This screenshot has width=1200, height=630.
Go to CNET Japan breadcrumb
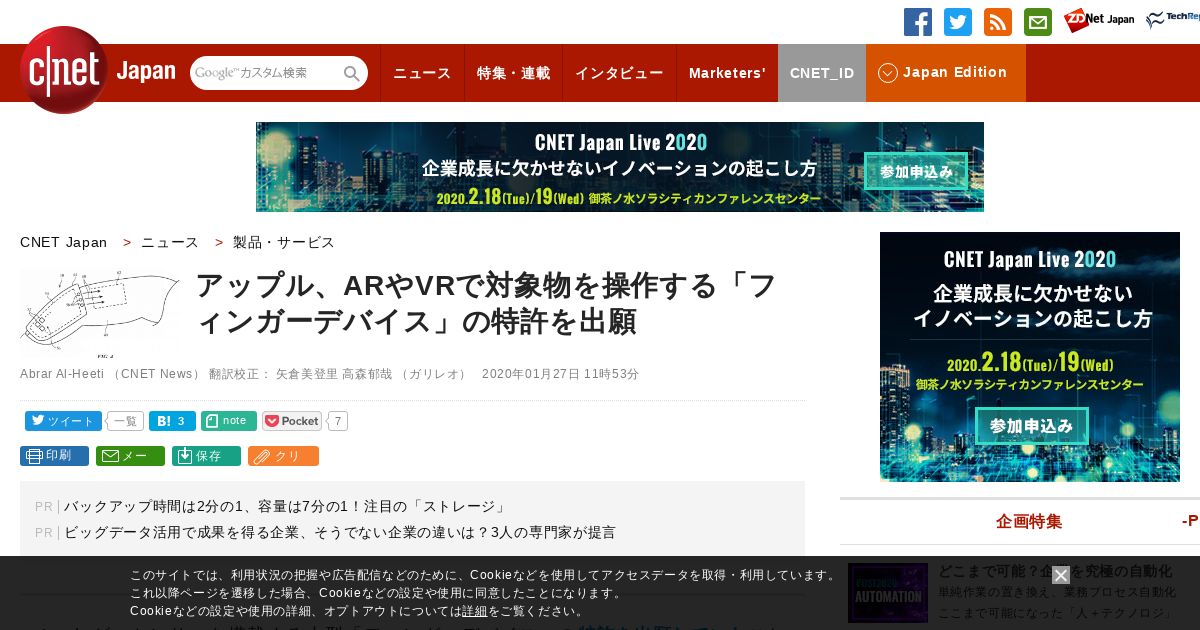click(x=64, y=242)
